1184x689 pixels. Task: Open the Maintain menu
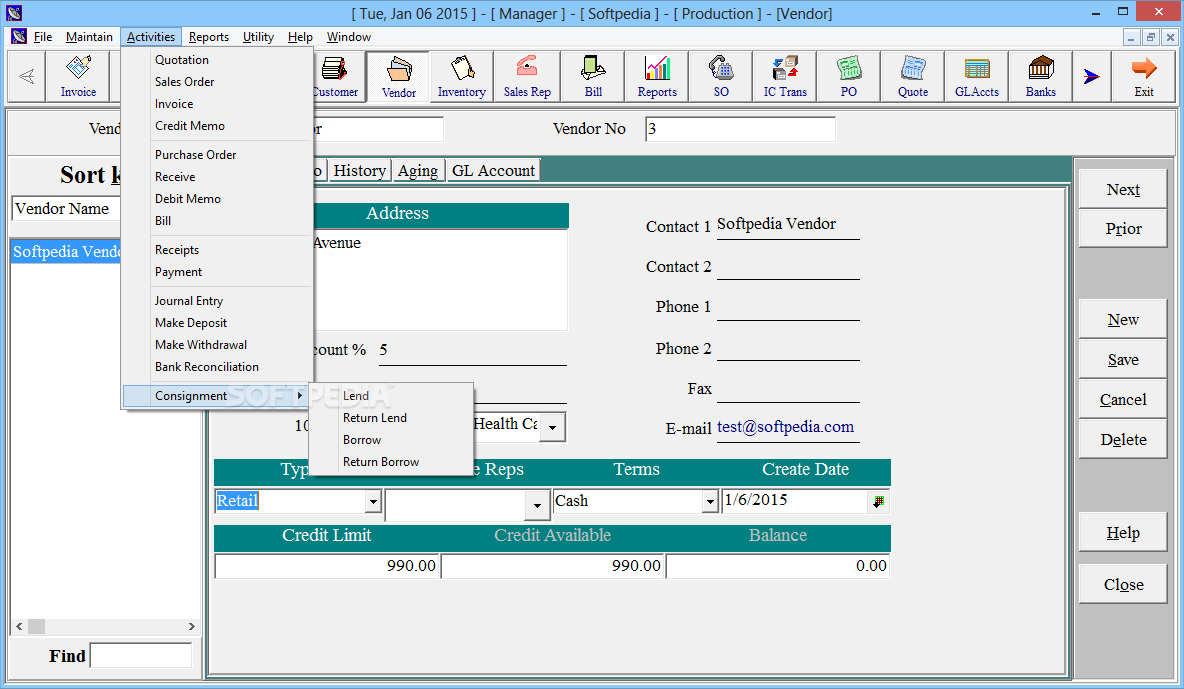(89, 36)
